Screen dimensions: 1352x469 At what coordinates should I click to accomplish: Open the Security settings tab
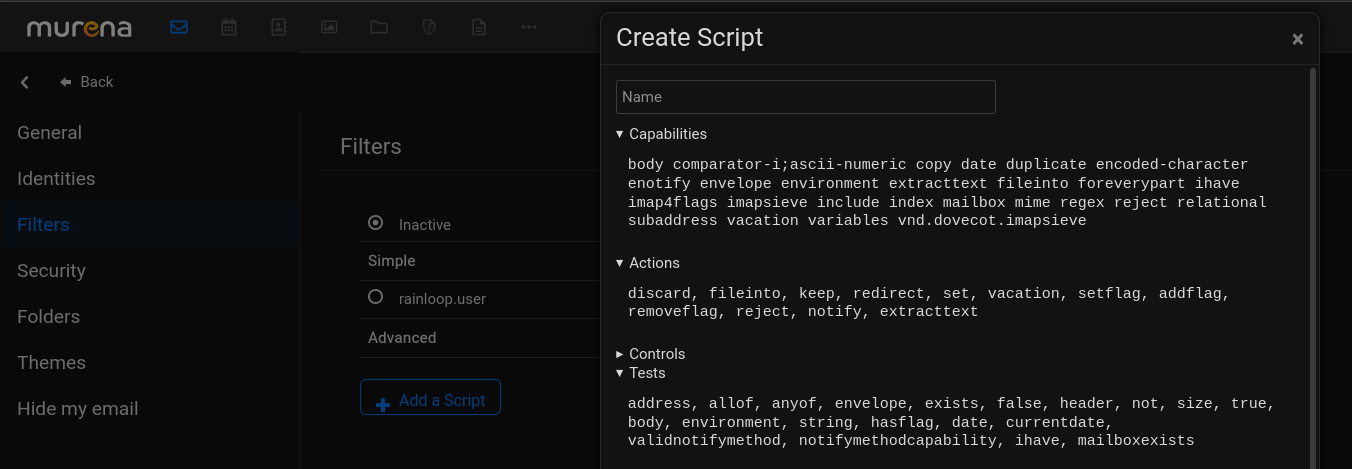coord(150,271)
